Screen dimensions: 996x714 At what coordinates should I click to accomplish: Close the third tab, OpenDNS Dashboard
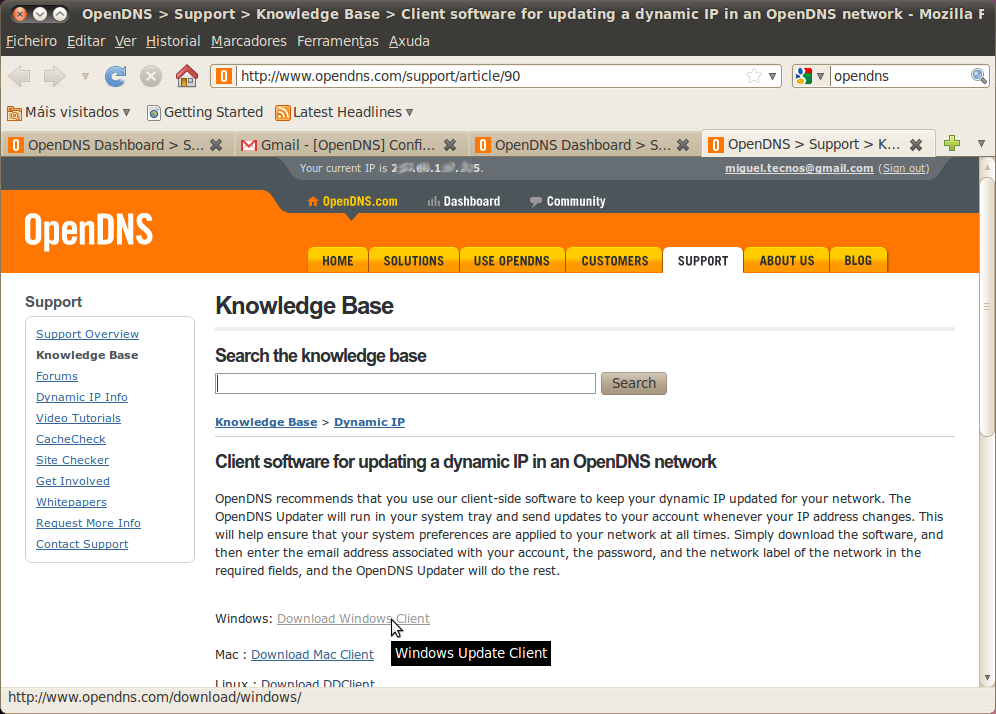[x=683, y=145]
